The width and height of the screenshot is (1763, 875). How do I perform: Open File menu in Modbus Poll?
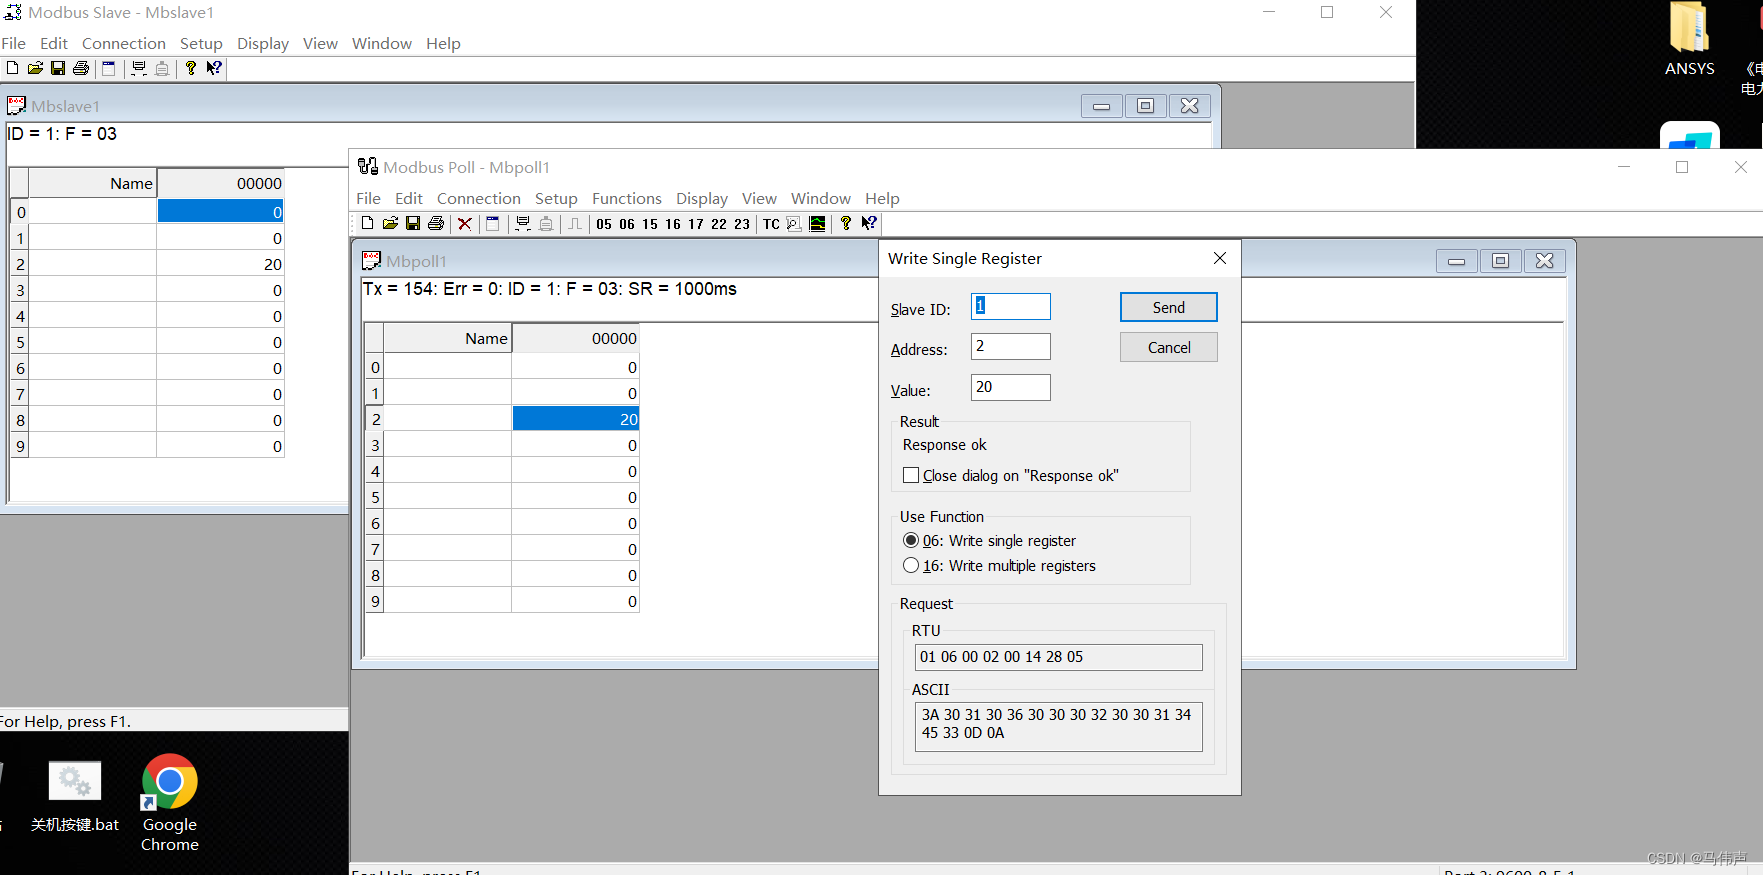pyautogui.click(x=368, y=198)
